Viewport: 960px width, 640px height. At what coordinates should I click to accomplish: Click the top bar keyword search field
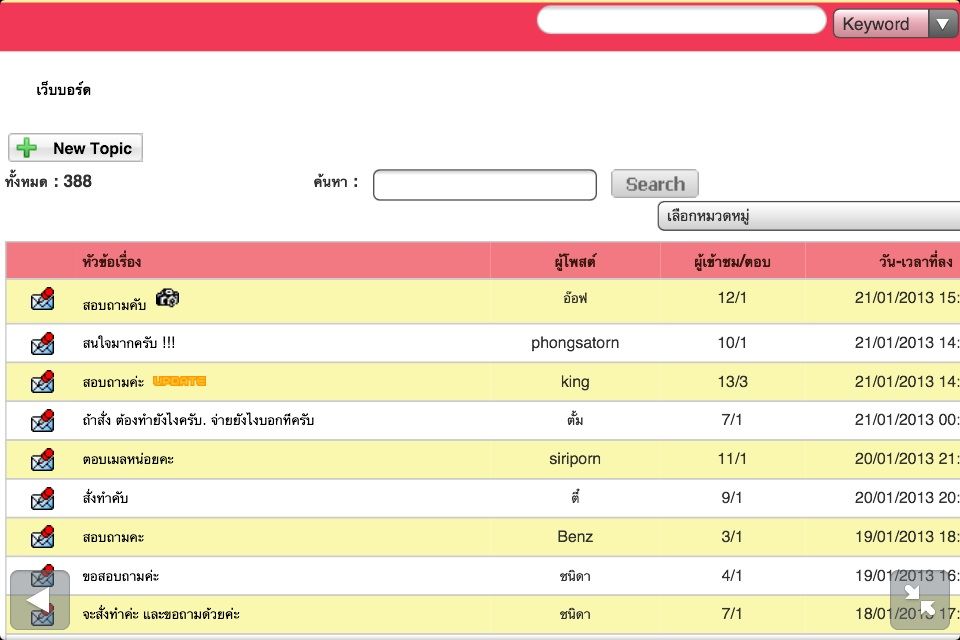pos(680,21)
